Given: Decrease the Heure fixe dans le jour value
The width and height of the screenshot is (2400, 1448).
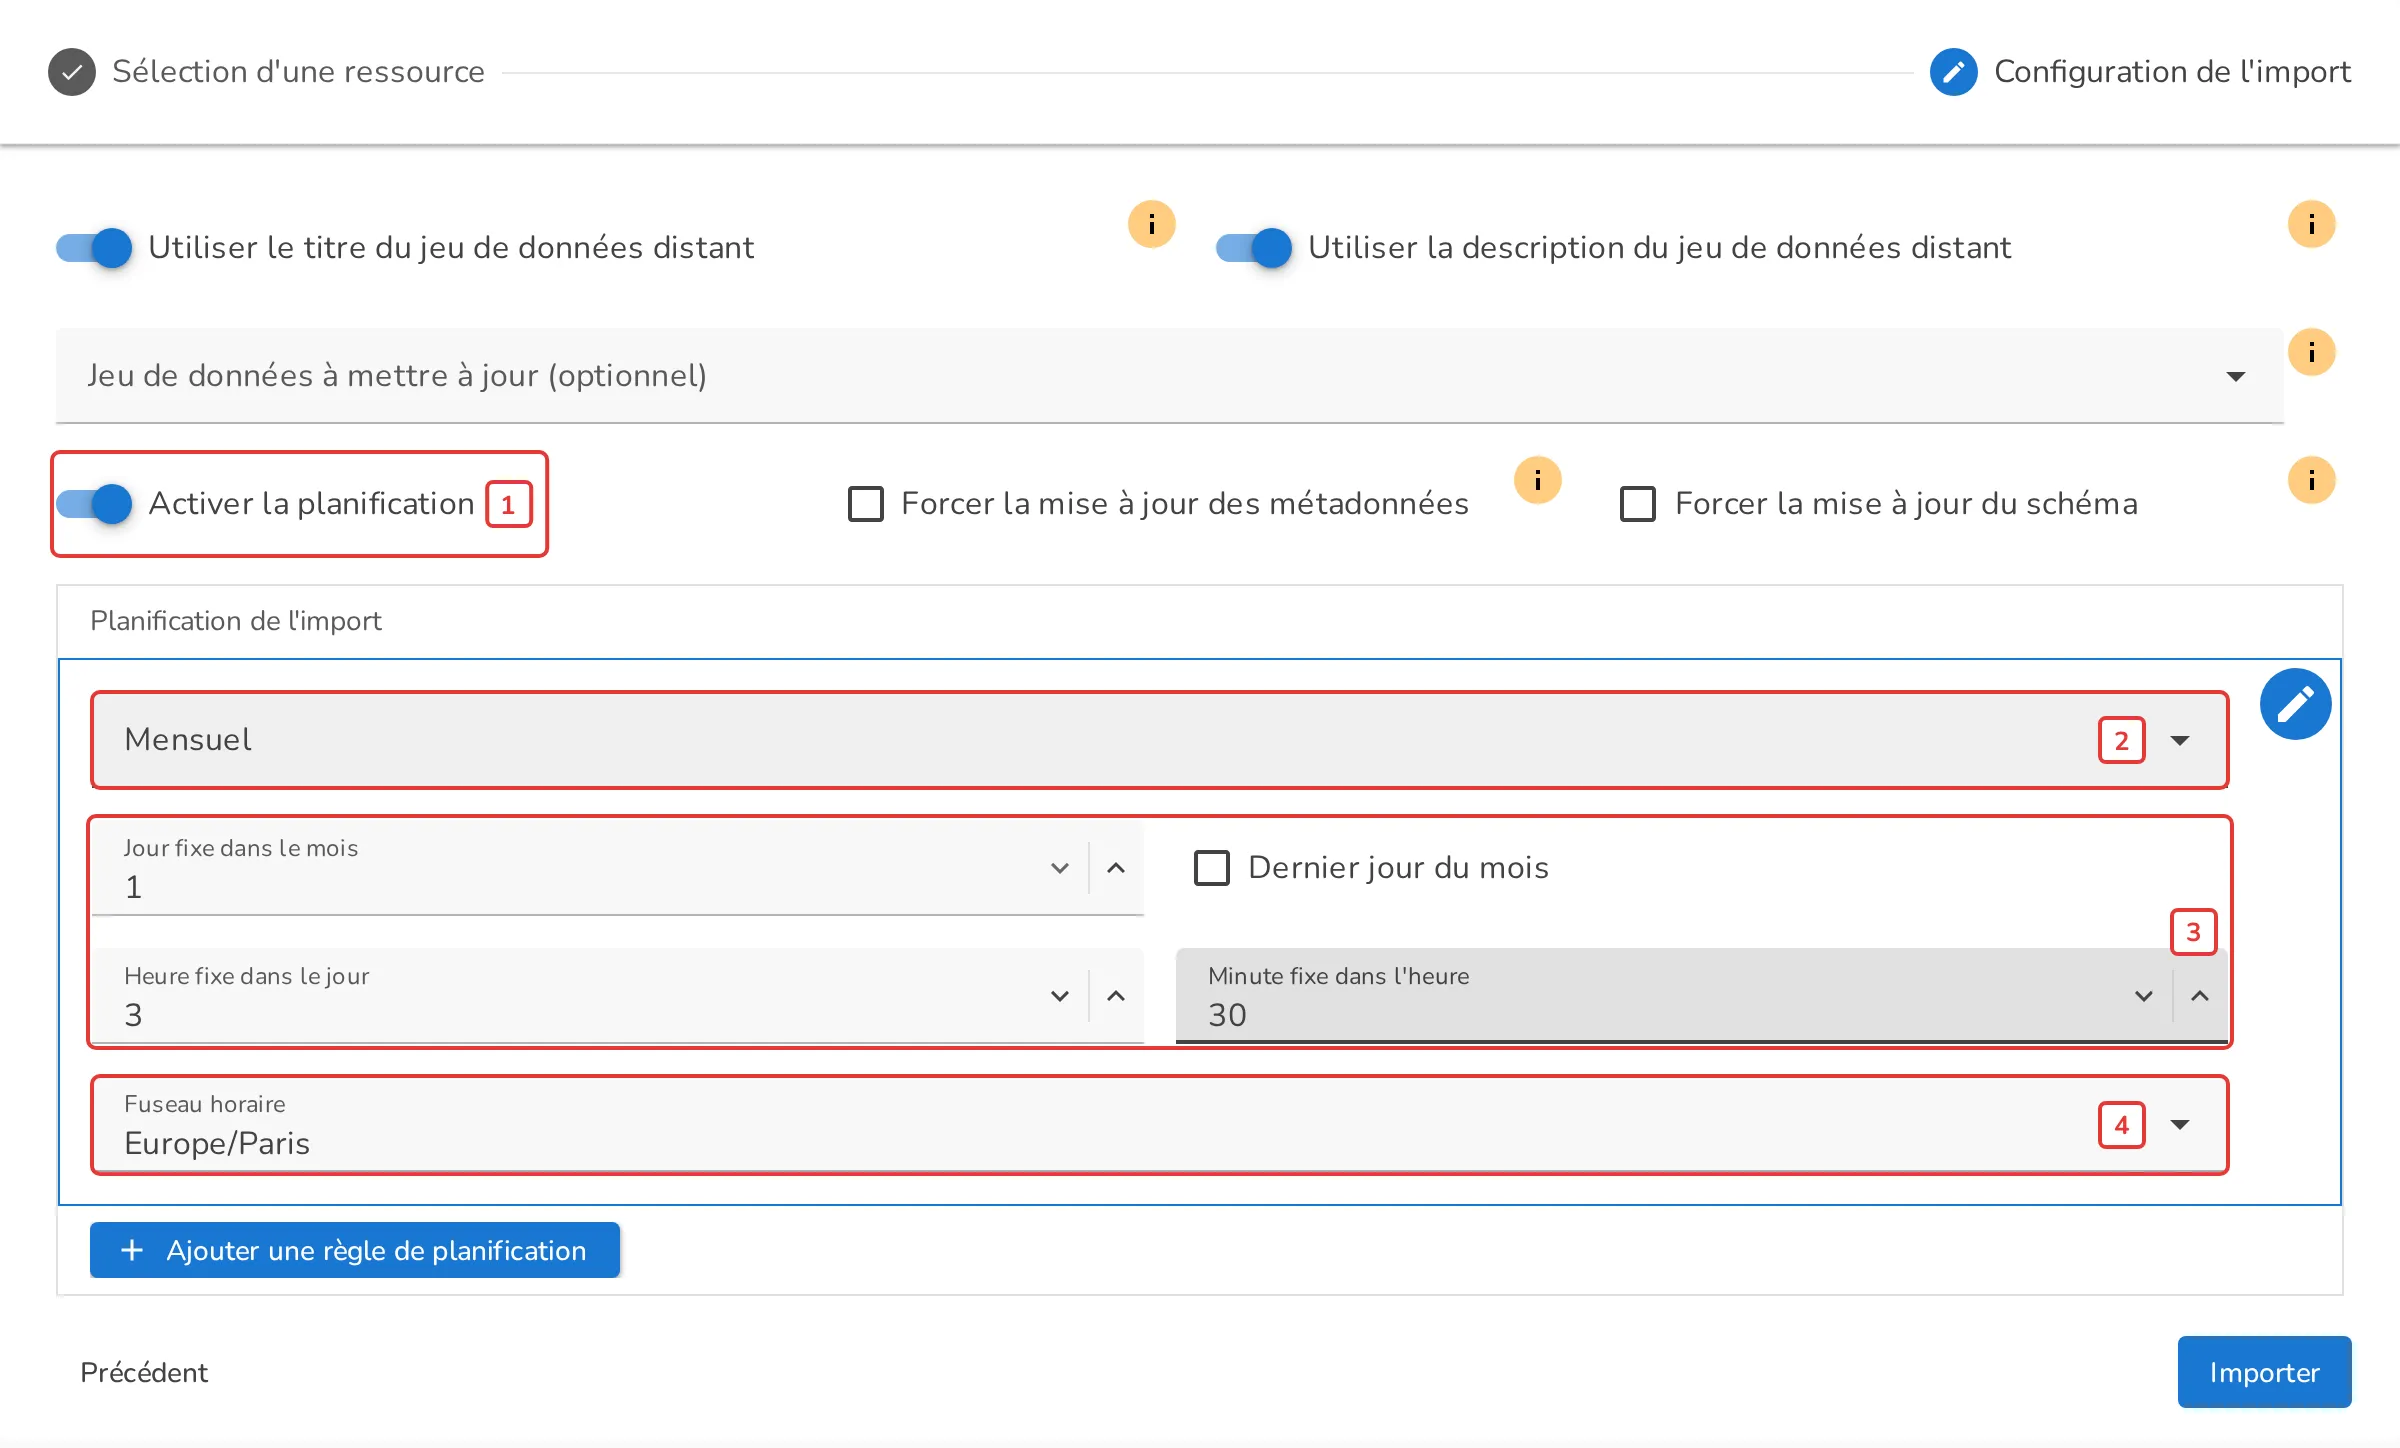Looking at the screenshot, I should pos(1060,996).
